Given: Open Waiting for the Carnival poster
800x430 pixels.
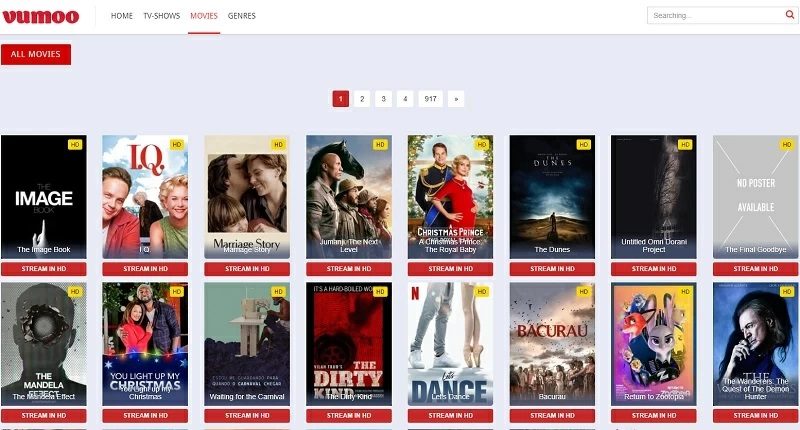Looking at the screenshot, I should coord(247,344).
